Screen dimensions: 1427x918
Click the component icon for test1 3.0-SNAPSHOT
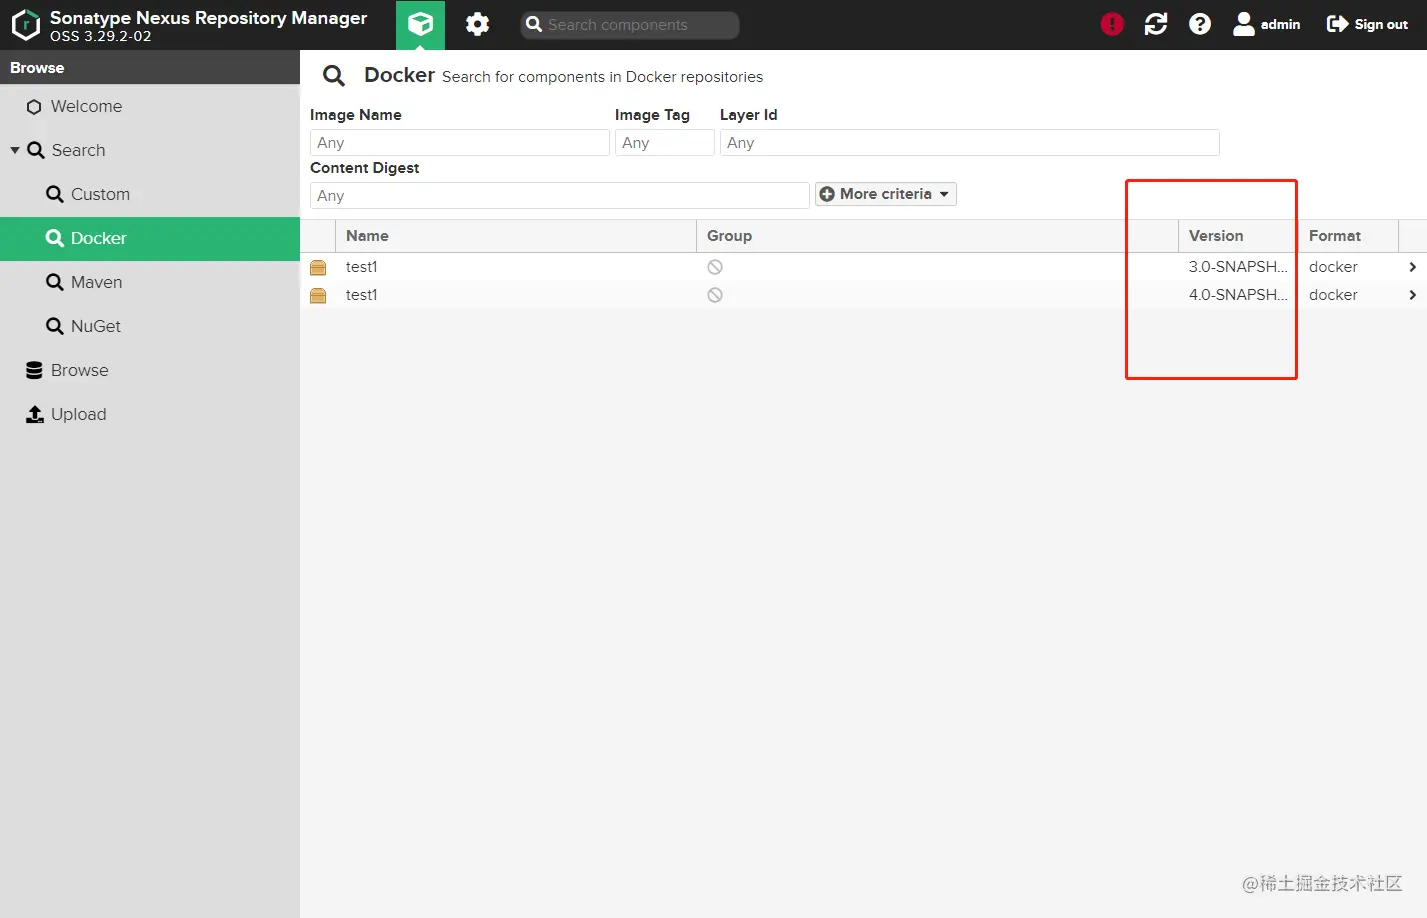pyautogui.click(x=318, y=267)
